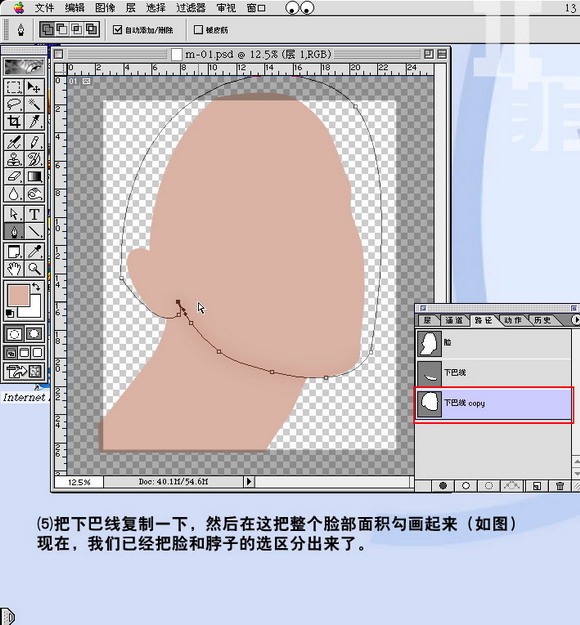Select the Crop tool
Screen dimensions: 580x625
14,122
